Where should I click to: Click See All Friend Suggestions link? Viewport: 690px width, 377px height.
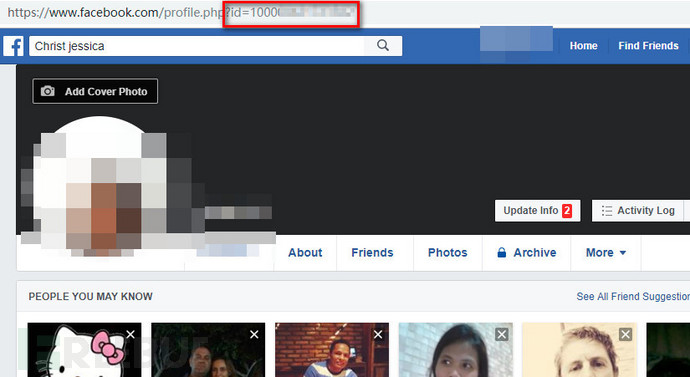pyautogui.click(x=633, y=296)
